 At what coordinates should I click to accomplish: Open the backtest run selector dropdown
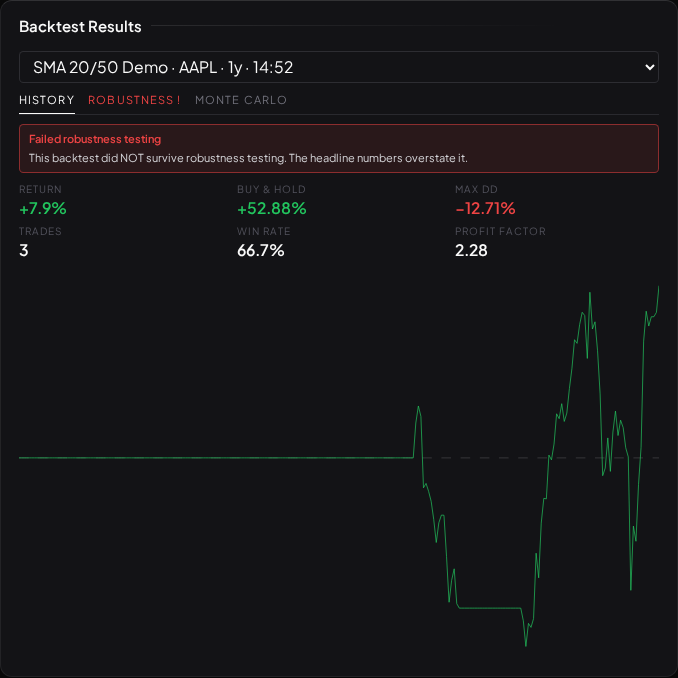339,67
